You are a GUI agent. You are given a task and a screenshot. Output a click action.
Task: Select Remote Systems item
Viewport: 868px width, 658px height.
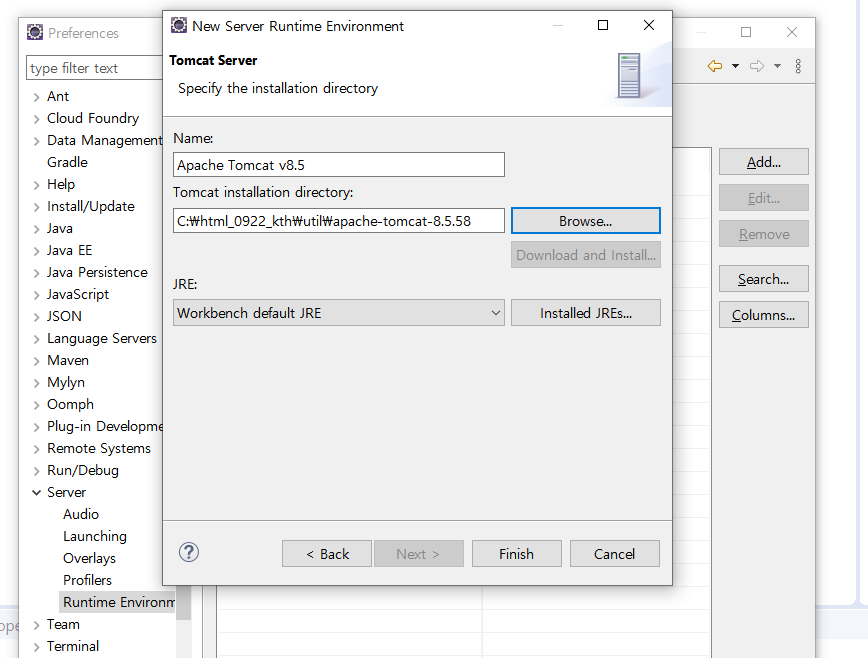coord(99,448)
